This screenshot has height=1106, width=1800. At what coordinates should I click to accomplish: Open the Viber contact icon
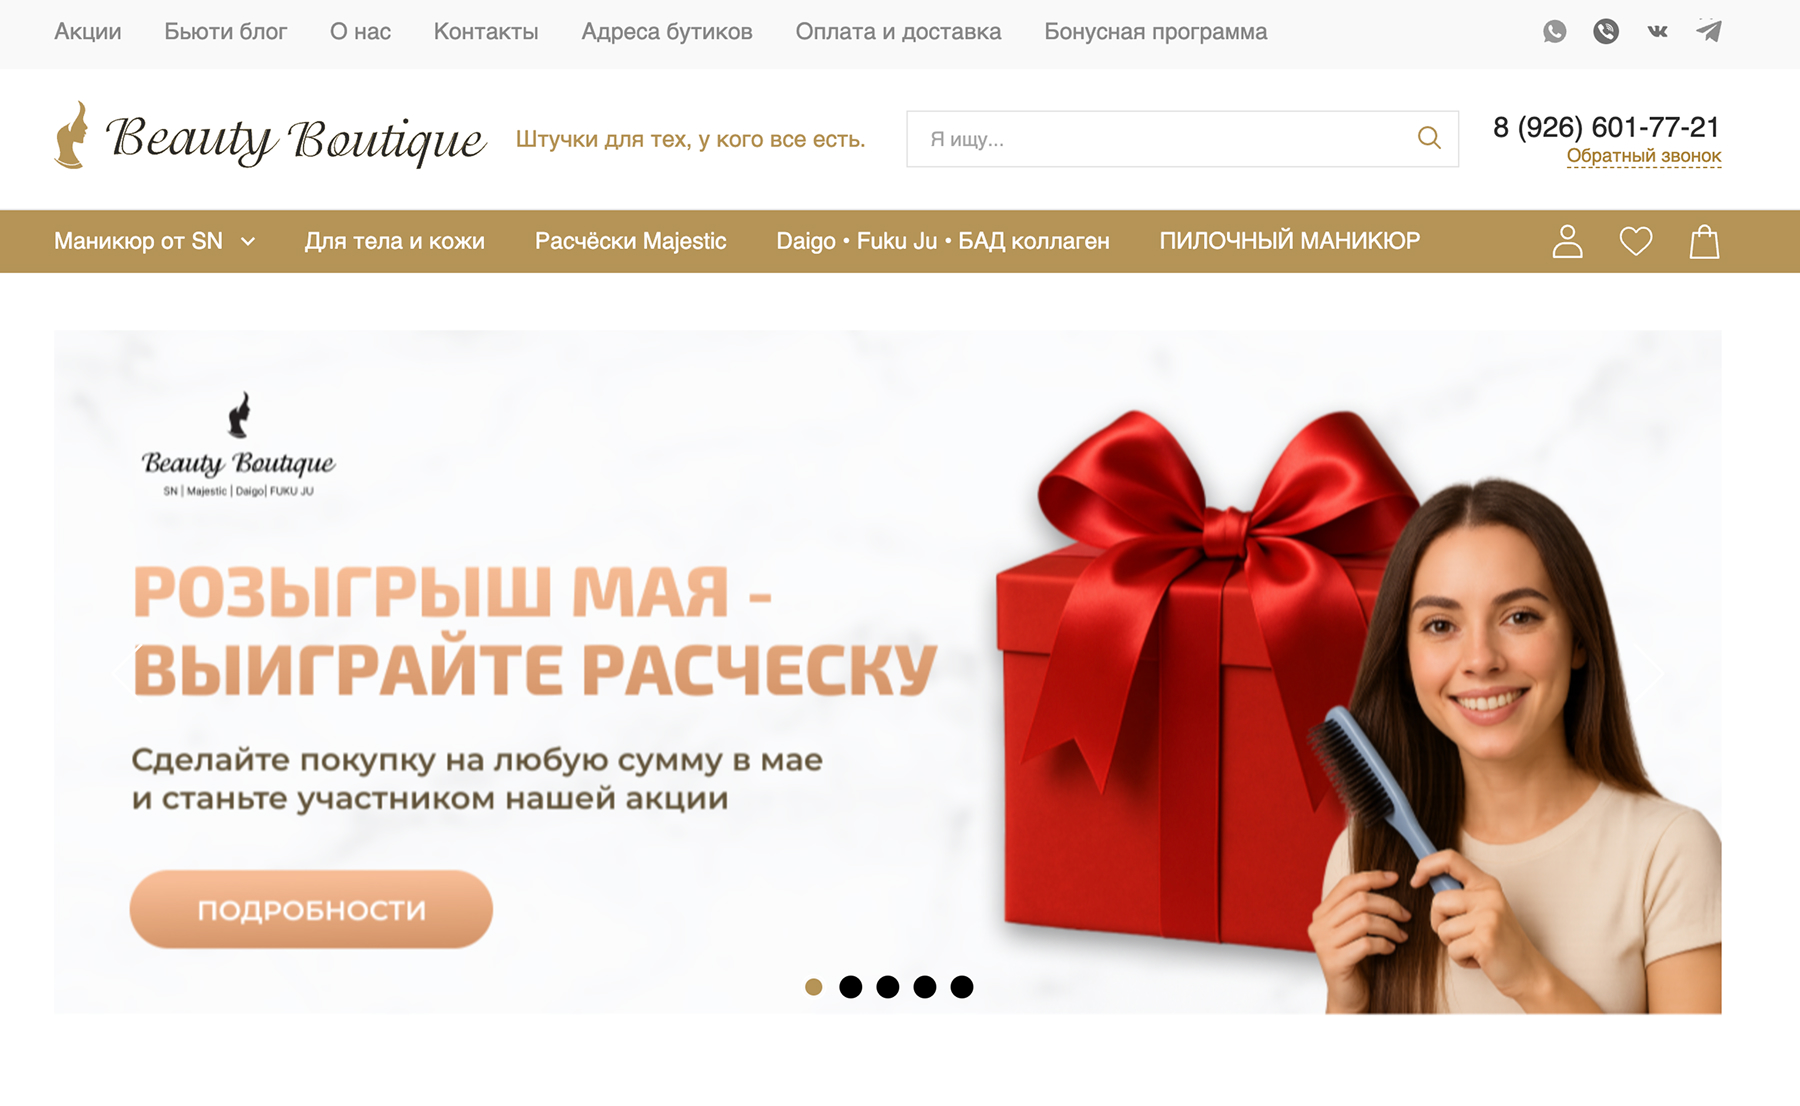[x=1606, y=32]
